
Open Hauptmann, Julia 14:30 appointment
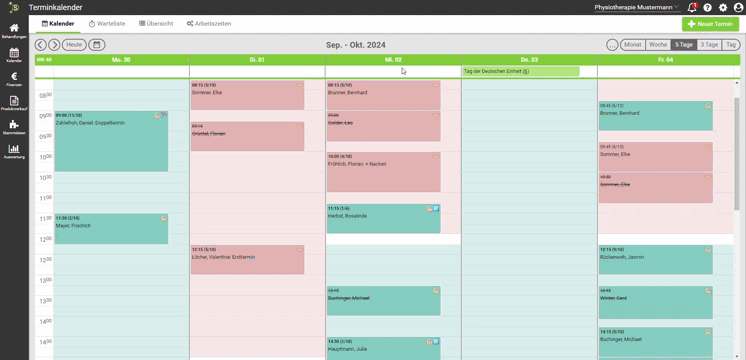[383, 349]
